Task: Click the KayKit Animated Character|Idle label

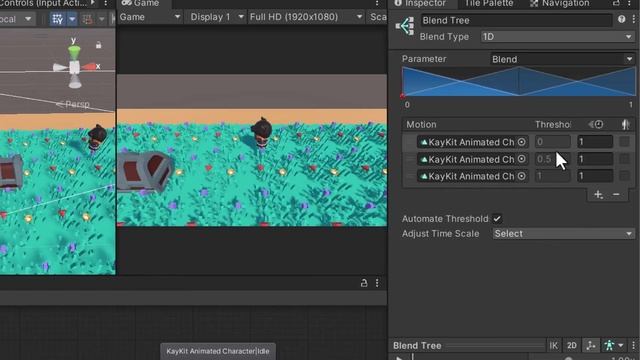Action: 218,351
